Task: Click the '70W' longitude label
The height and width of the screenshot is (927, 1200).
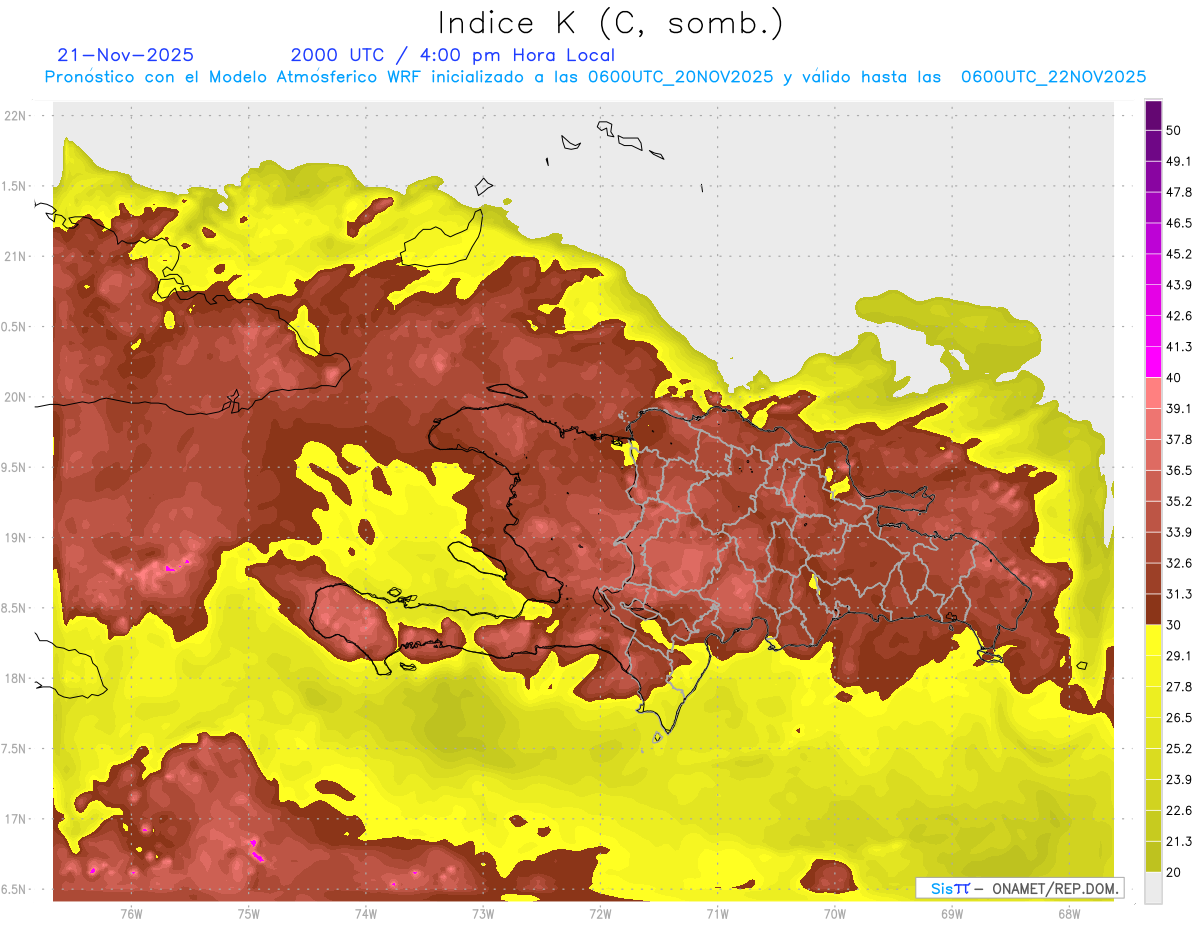Action: 835,914
